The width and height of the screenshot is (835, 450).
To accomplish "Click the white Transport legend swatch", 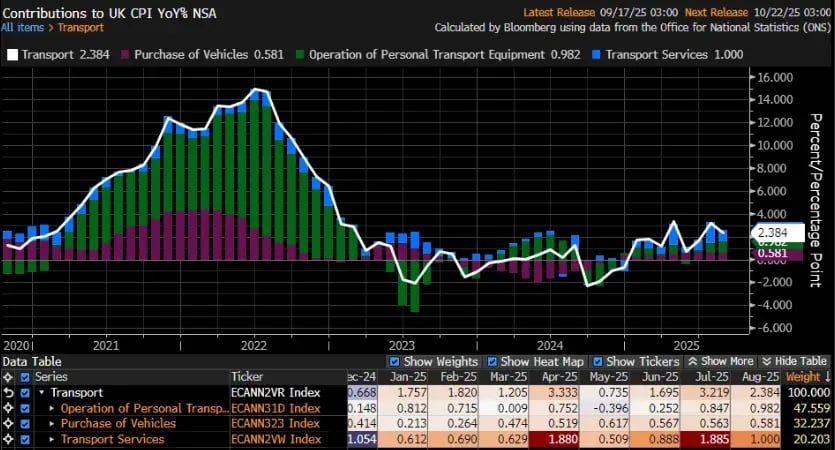I will (x=11, y=54).
